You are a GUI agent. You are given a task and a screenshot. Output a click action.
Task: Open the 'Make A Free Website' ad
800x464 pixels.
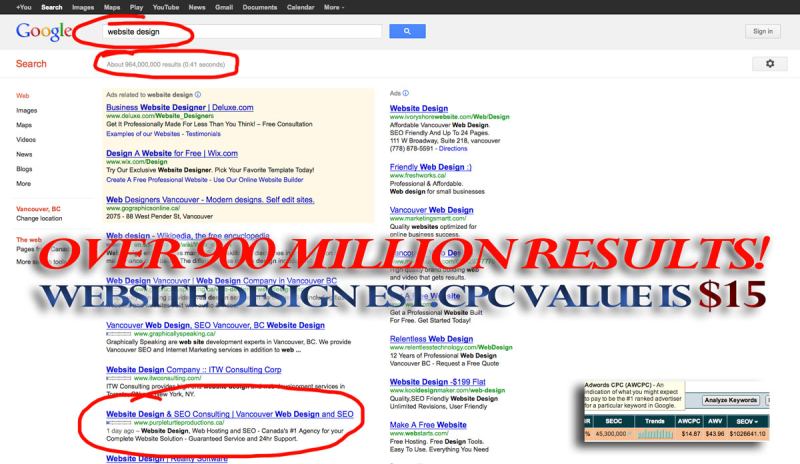coord(428,425)
